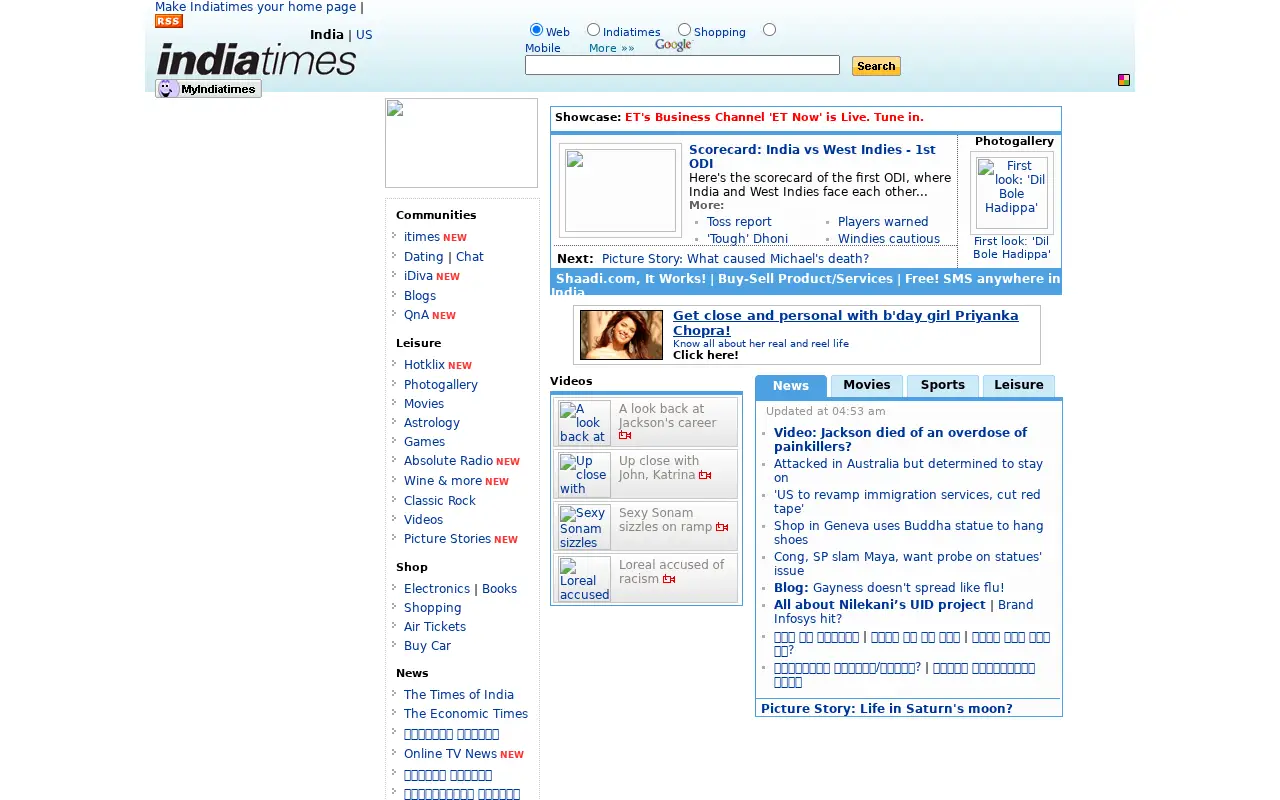Click video camera icon beside Jackson's career
The image size is (1280, 800).
[625, 436]
